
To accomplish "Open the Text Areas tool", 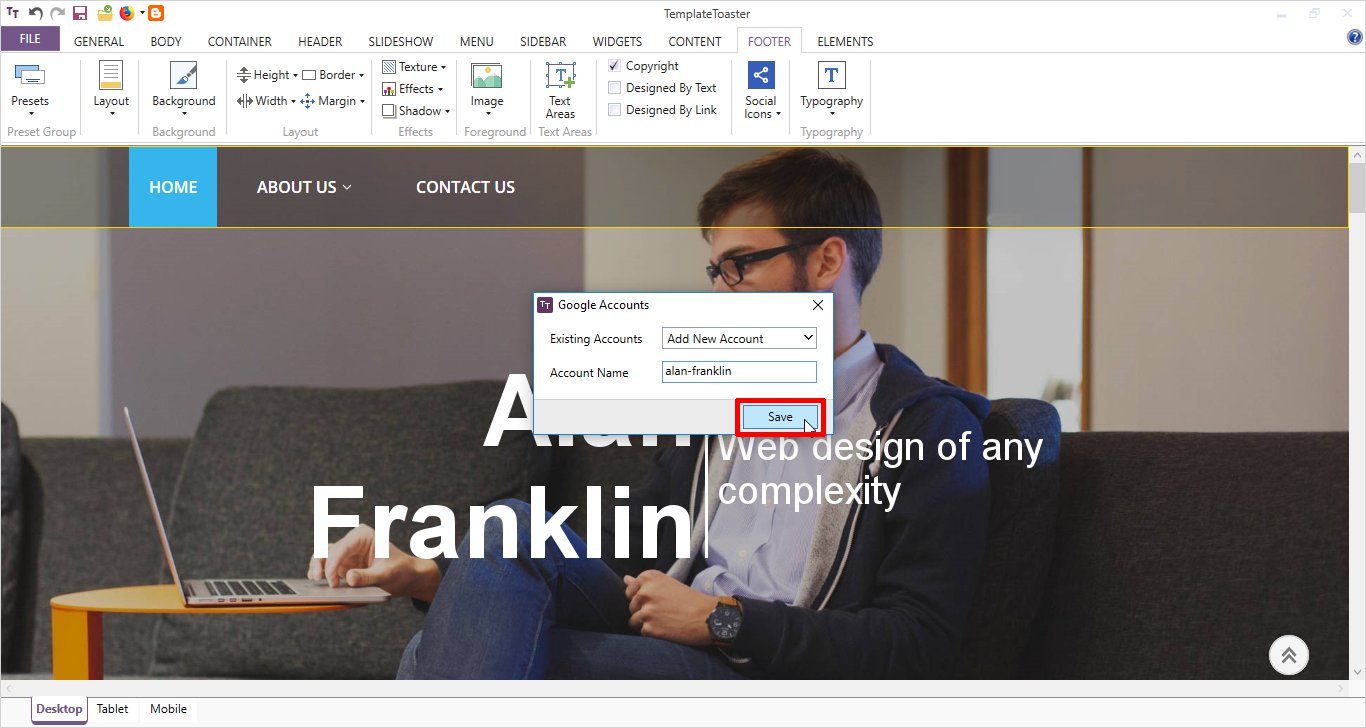I will click(x=560, y=76).
